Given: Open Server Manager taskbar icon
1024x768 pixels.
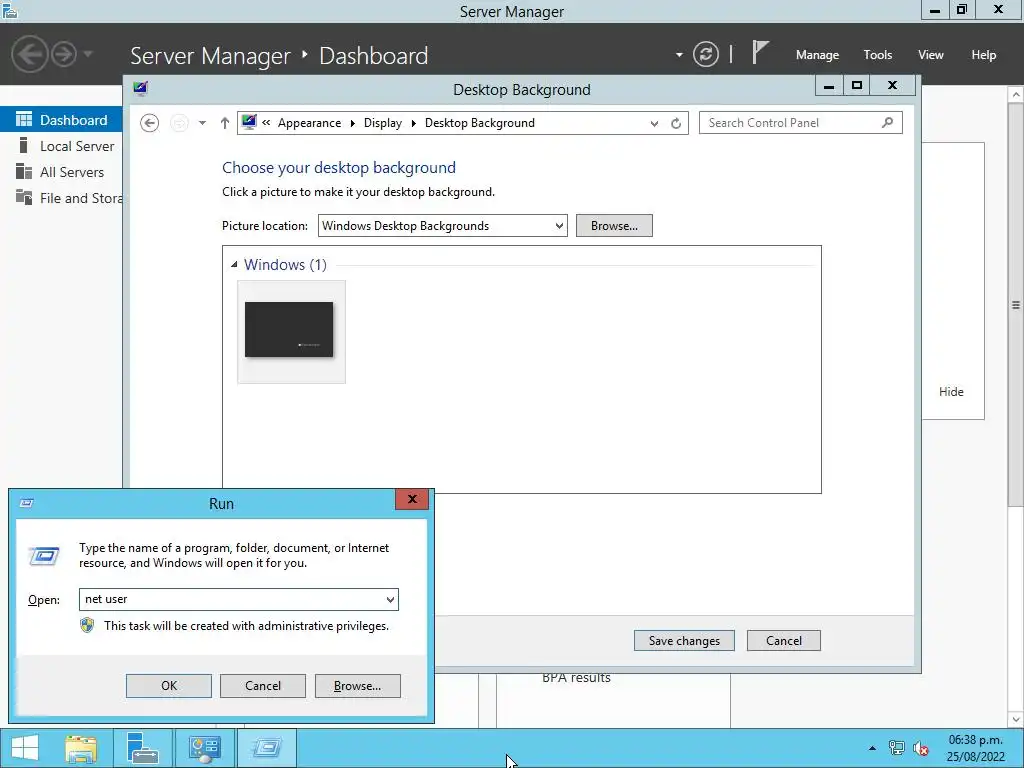Looking at the screenshot, I should [x=142, y=748].
